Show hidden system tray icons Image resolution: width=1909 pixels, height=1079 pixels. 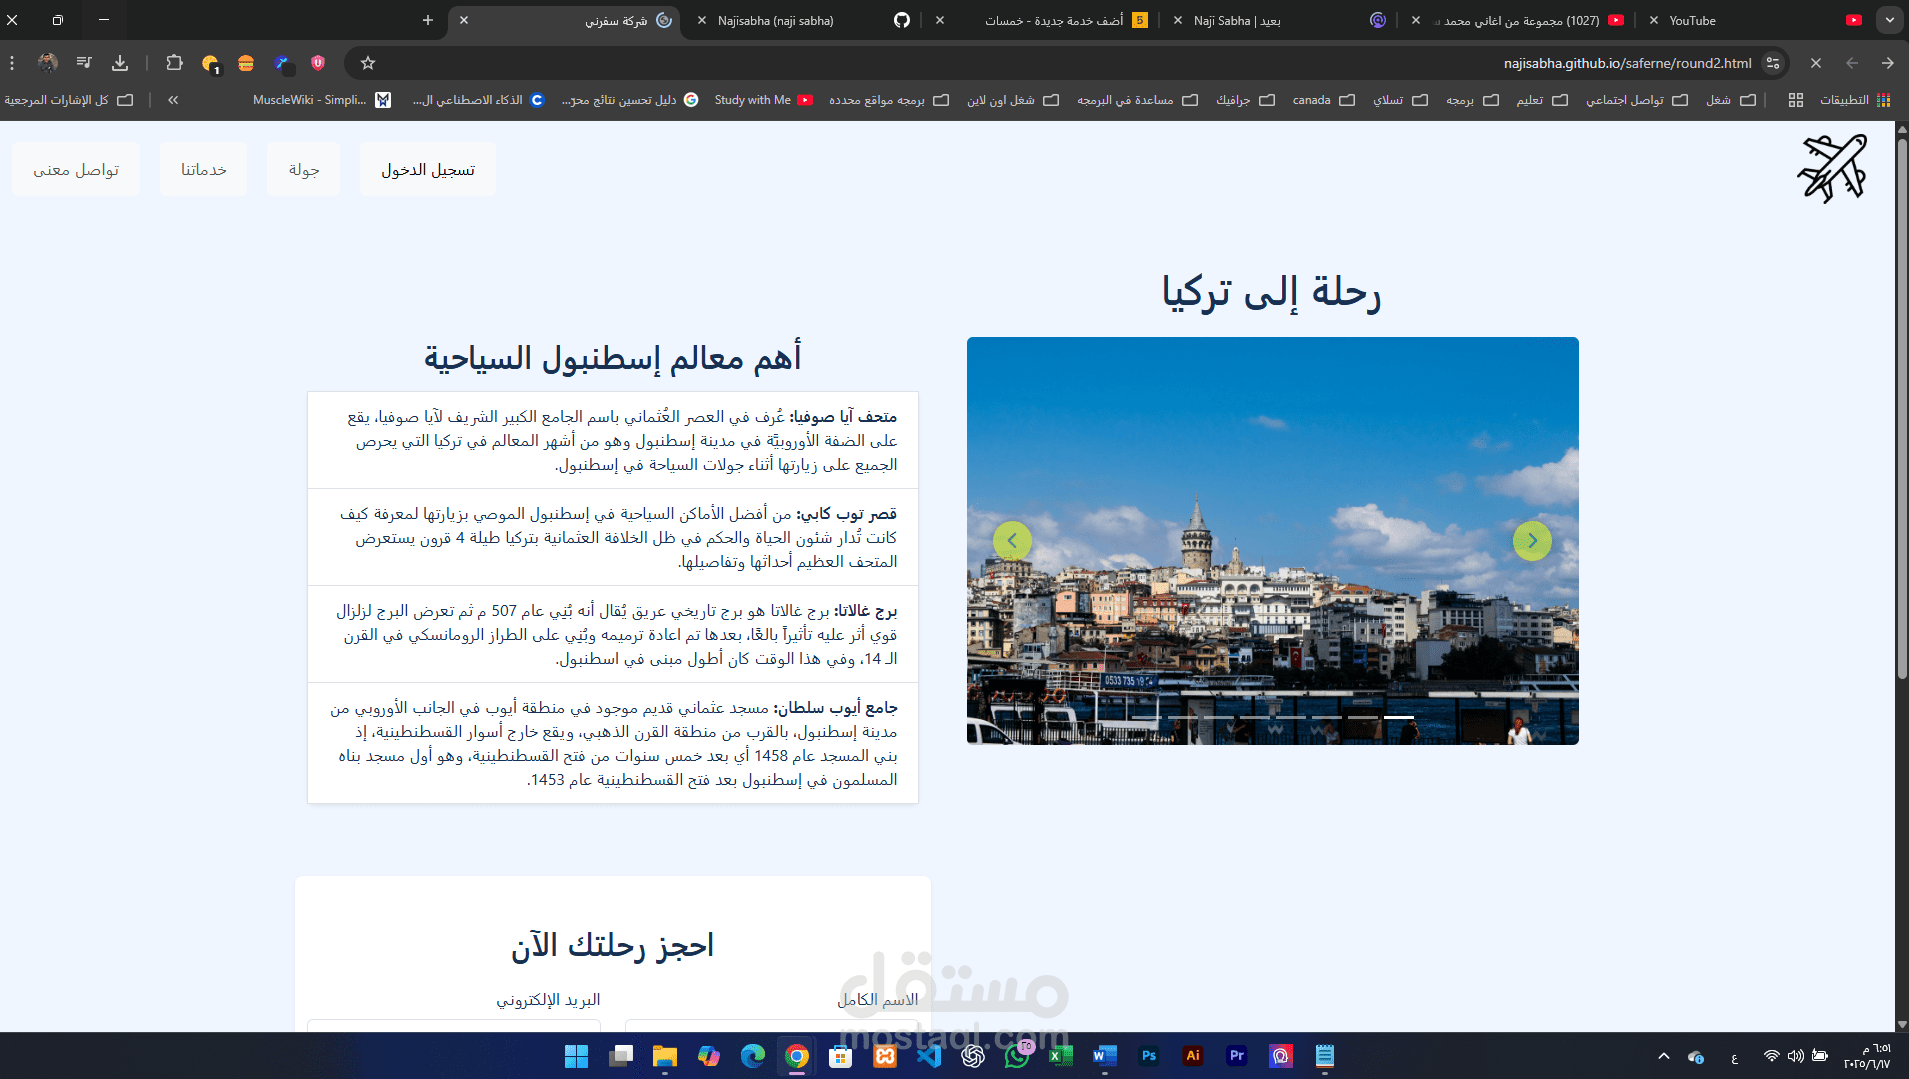click(1664, 1056)
